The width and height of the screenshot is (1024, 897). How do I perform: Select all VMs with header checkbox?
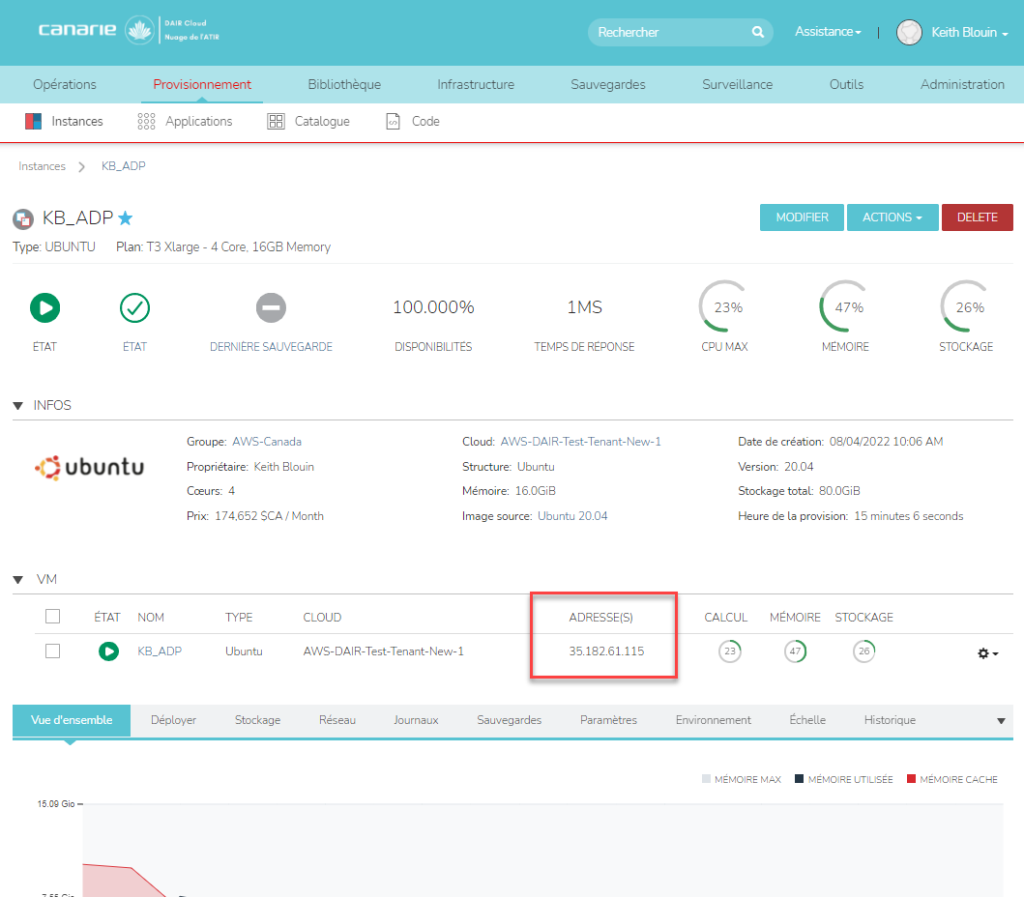pyautogui.click(x=53, y=617)
